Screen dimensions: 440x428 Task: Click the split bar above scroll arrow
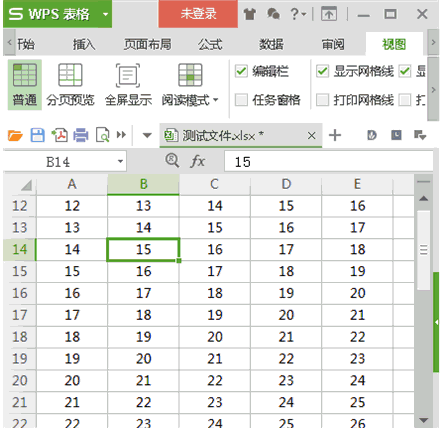[x=424, y=182]
